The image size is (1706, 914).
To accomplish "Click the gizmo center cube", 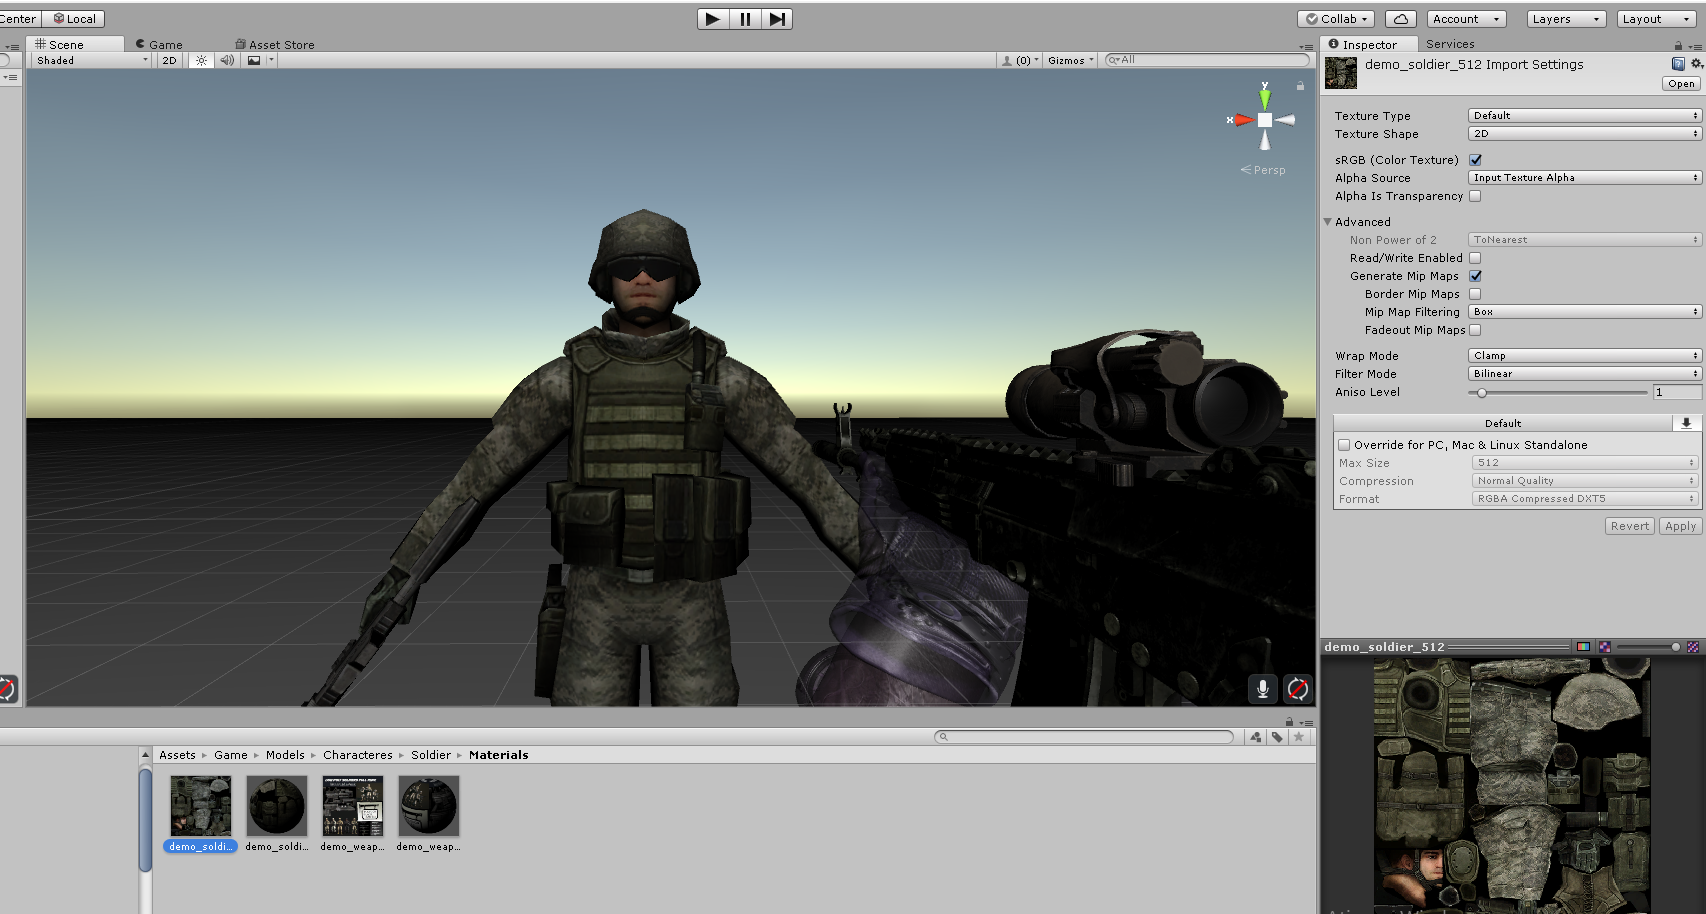I will [1265, 120].
